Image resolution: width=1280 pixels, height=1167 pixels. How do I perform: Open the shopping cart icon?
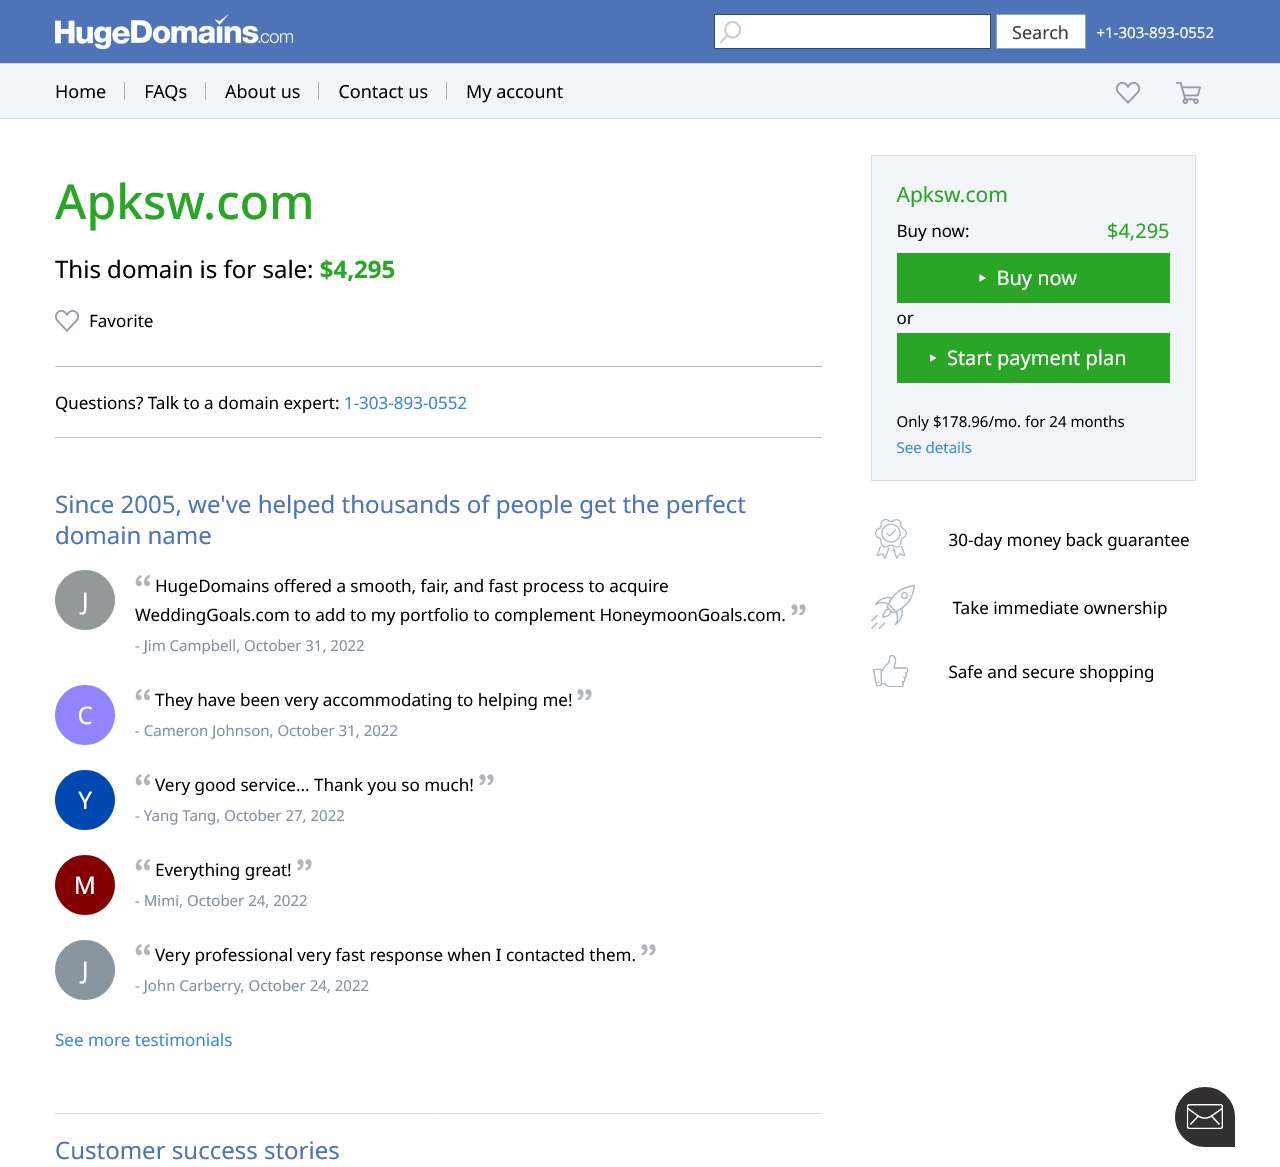point(1188,92)
